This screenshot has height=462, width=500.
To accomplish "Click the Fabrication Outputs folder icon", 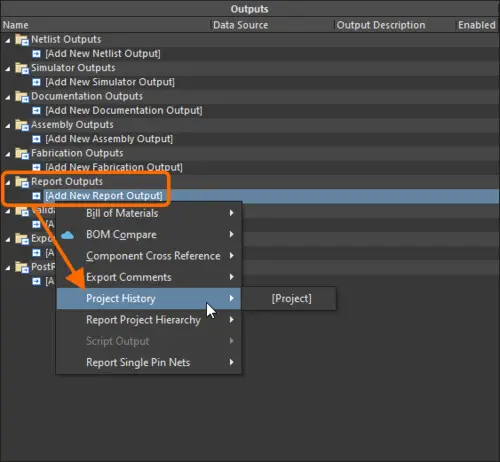I will click(x=22, y=154).
